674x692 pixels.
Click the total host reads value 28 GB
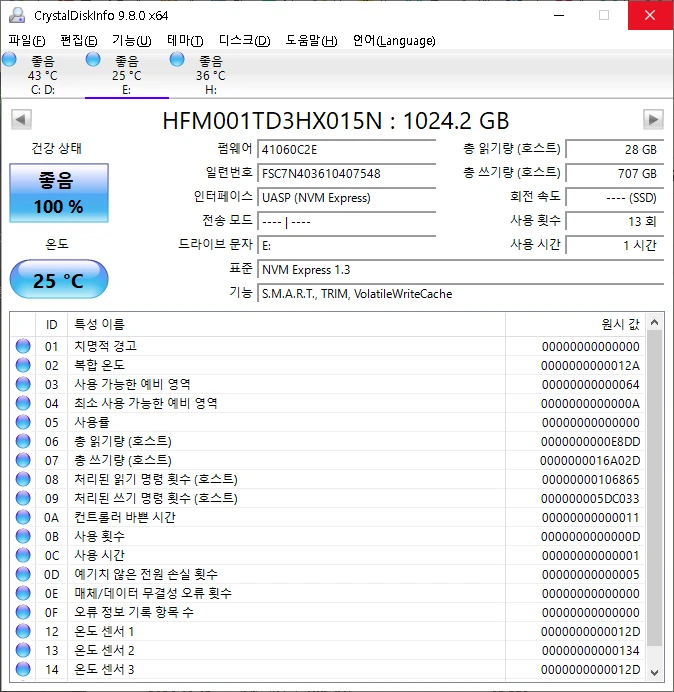[614, 150]
